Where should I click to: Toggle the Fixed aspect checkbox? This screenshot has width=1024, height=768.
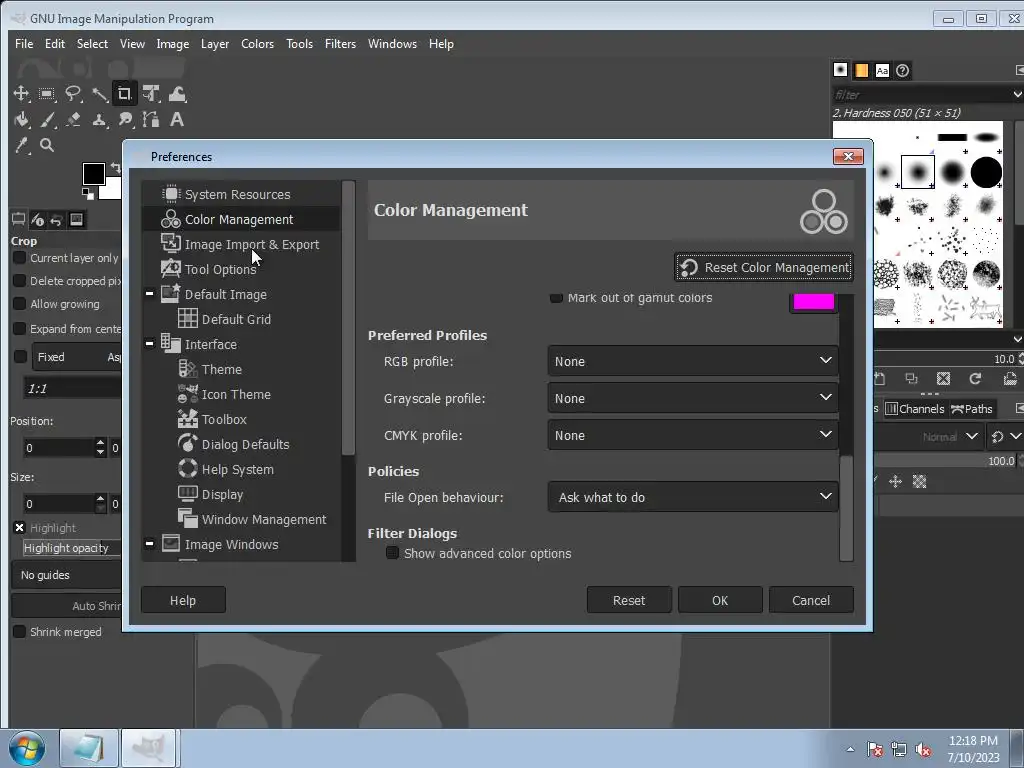pyautogui.click(x=20, y=357)
